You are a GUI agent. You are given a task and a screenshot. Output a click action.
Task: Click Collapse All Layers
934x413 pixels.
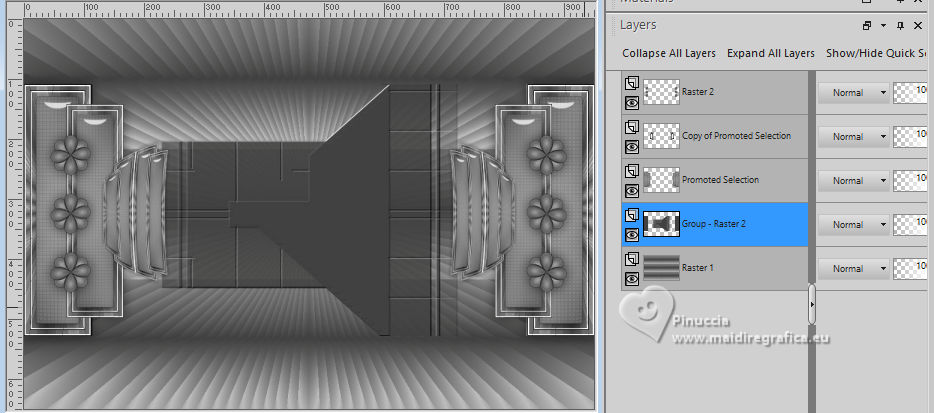[669, 53]
